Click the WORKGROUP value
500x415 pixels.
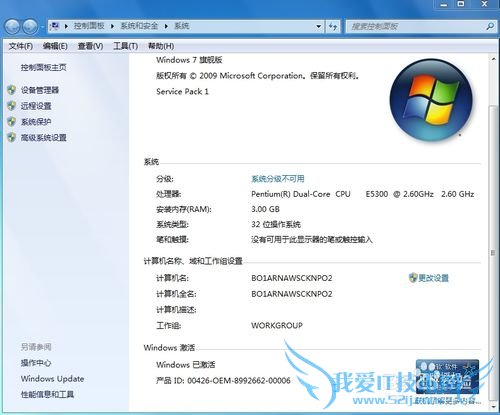[277, 325]
